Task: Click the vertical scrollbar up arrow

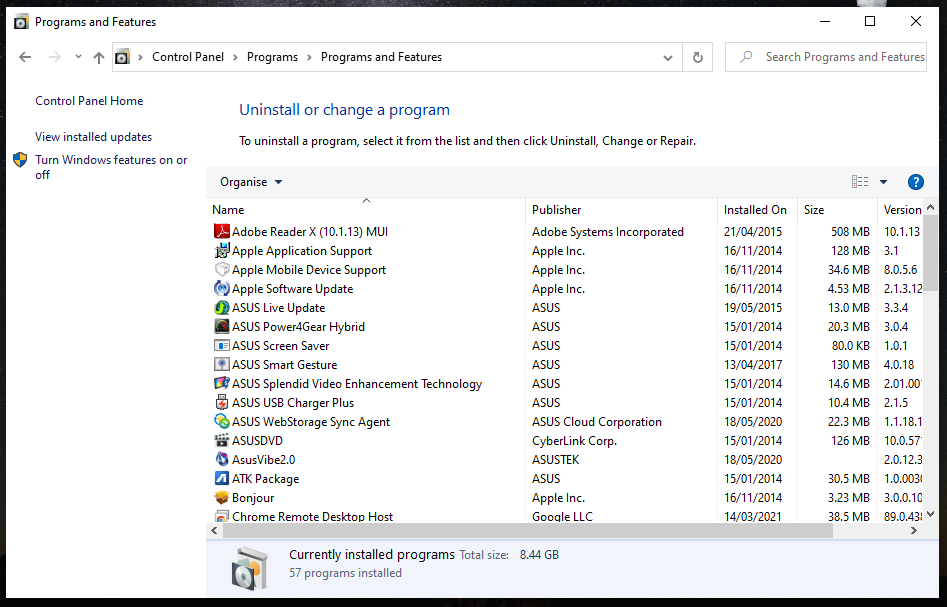Action: coord(930,207)
